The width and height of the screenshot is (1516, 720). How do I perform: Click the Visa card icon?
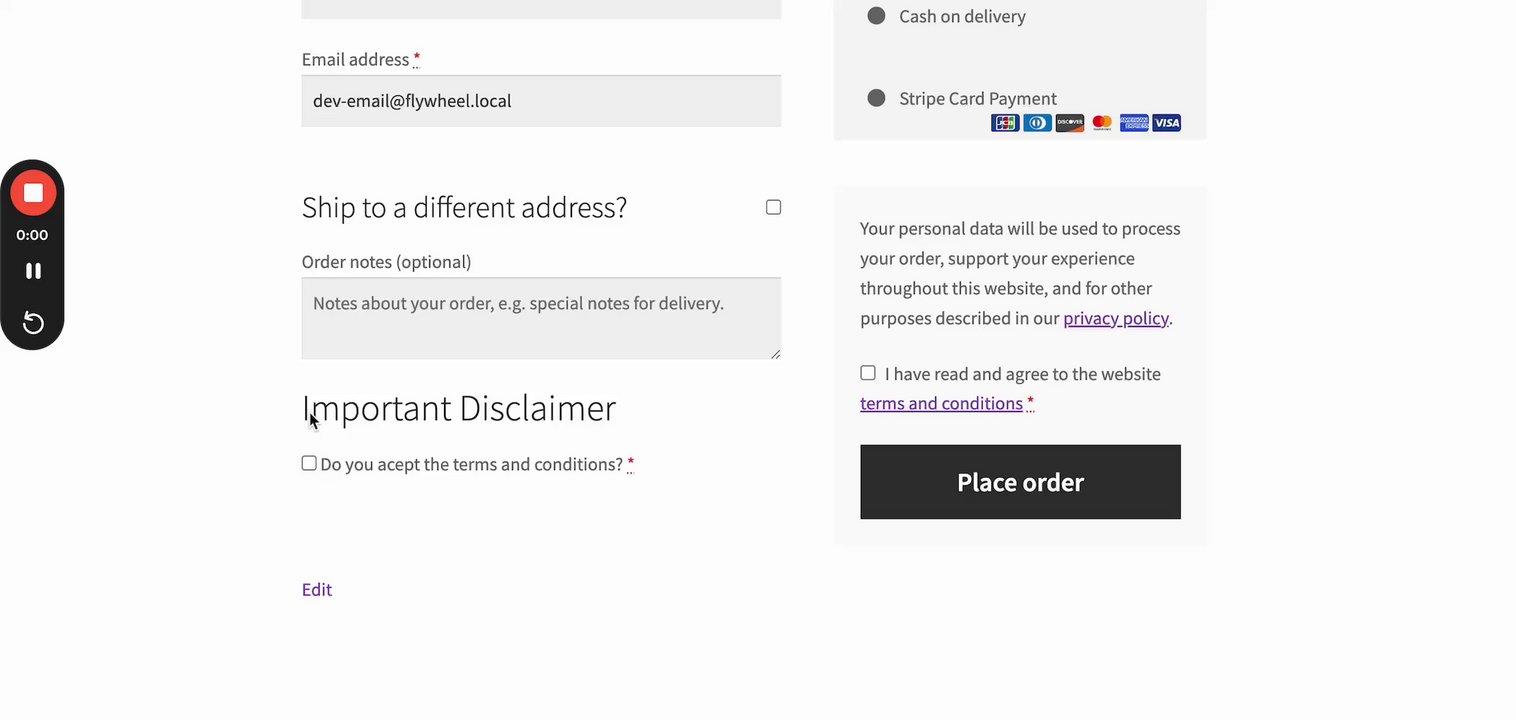click(x=1167, y=123)
